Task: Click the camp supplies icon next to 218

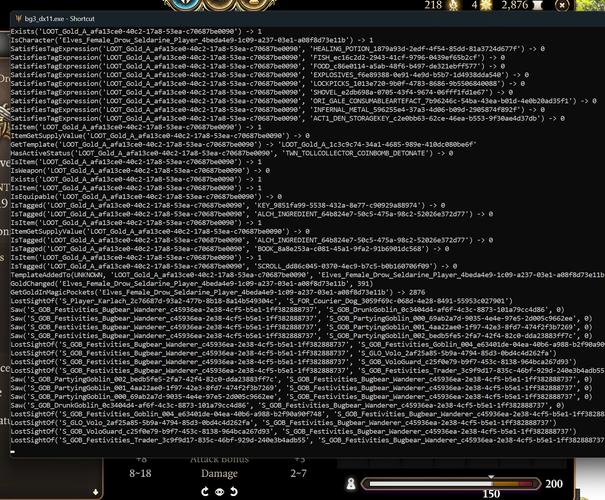Action: click(454, 5)
